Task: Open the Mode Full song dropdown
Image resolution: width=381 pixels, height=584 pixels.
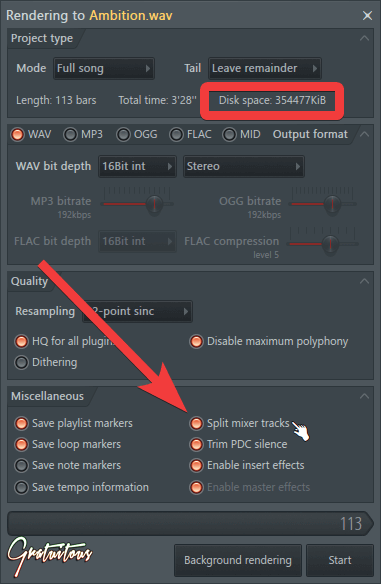Action: point(104,69)
